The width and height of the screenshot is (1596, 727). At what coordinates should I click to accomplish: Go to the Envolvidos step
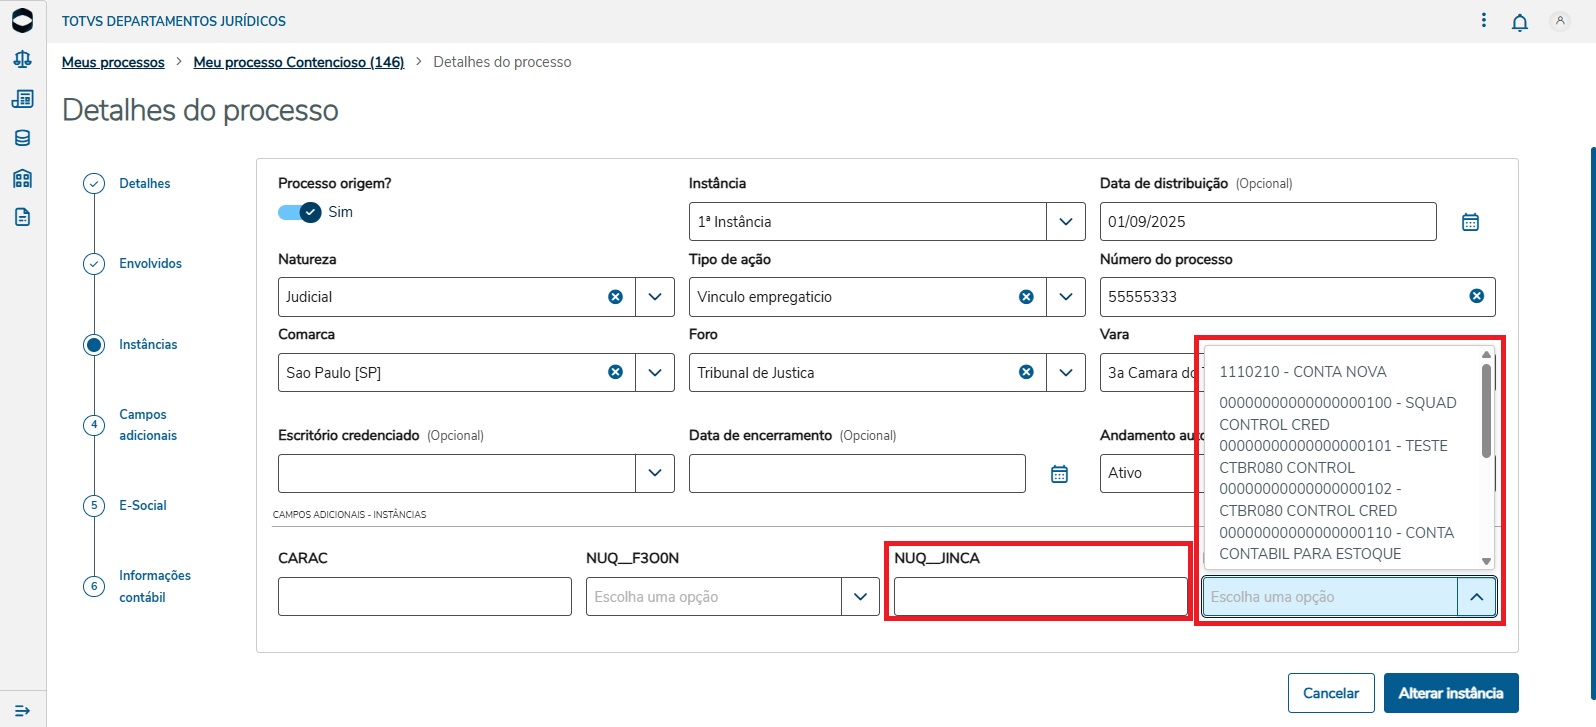point(150,264)
